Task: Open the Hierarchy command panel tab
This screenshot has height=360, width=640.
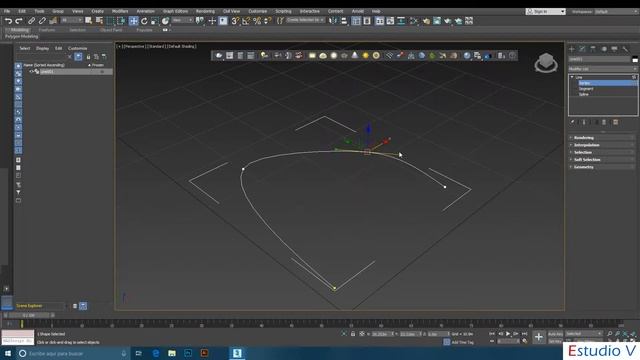Action: [x=593, y=49]
